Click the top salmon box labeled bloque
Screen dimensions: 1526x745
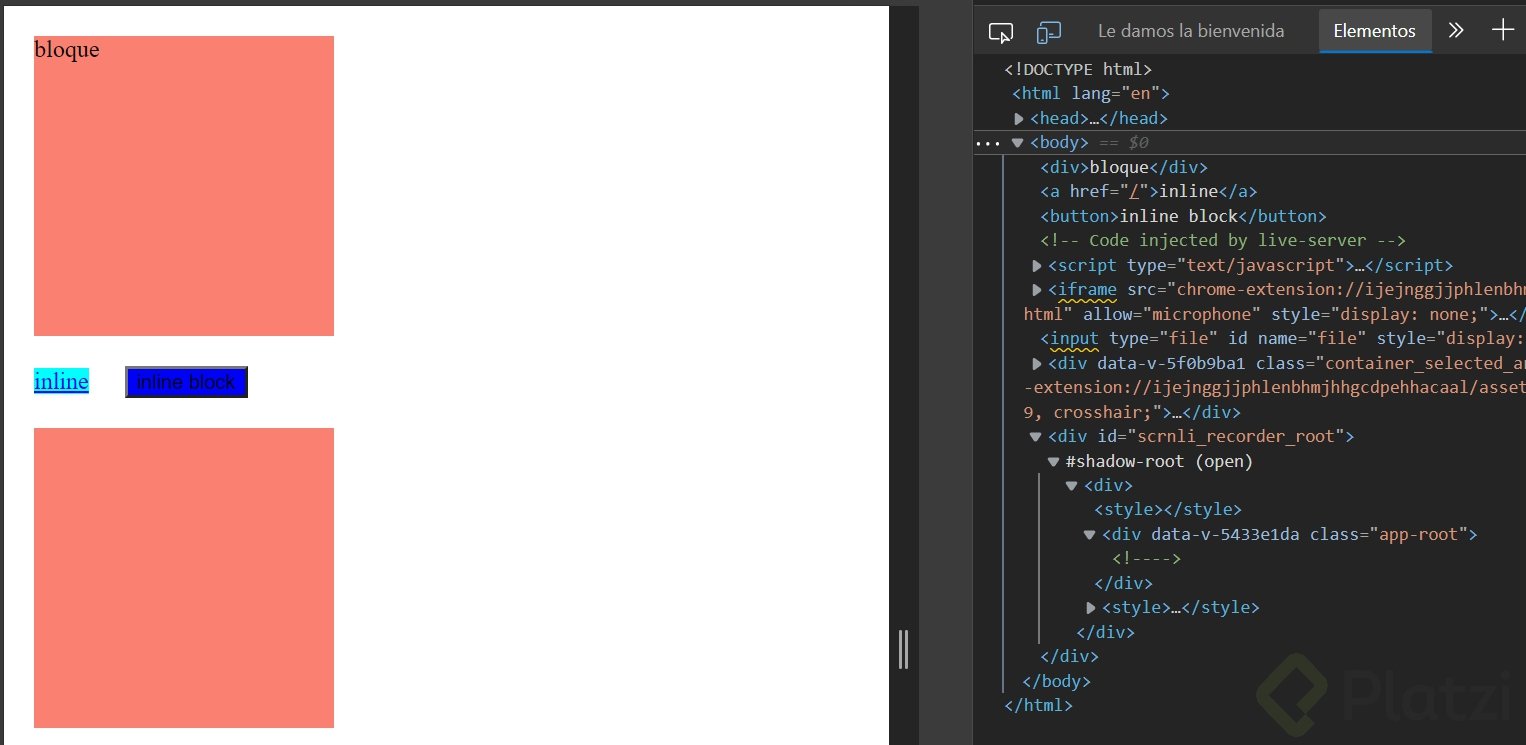tap(184, 186)
